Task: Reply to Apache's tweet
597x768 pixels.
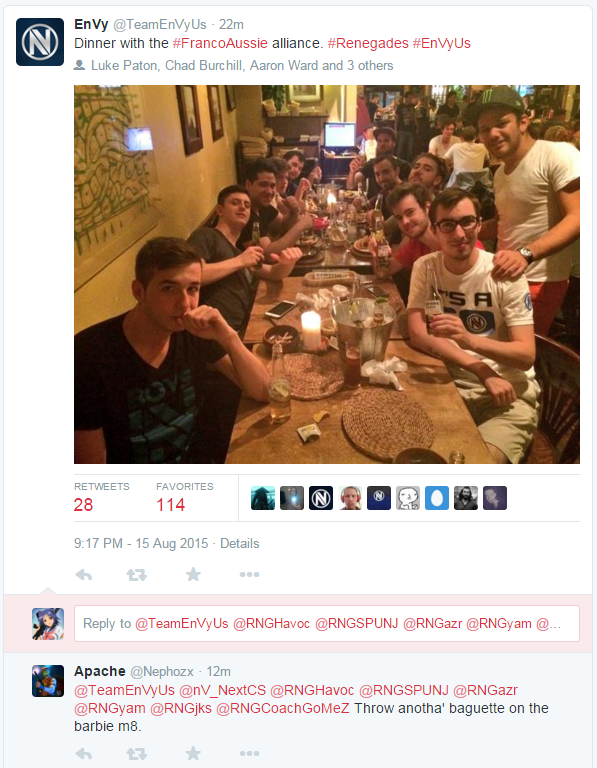Action: tap(84, 753)
